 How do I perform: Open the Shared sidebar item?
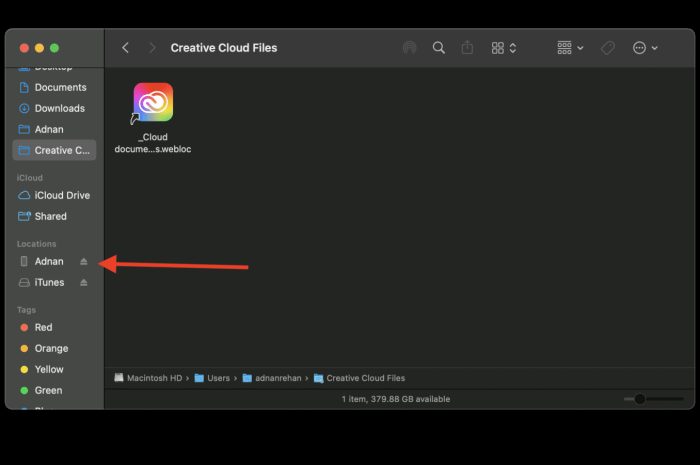tap(54, 216)
